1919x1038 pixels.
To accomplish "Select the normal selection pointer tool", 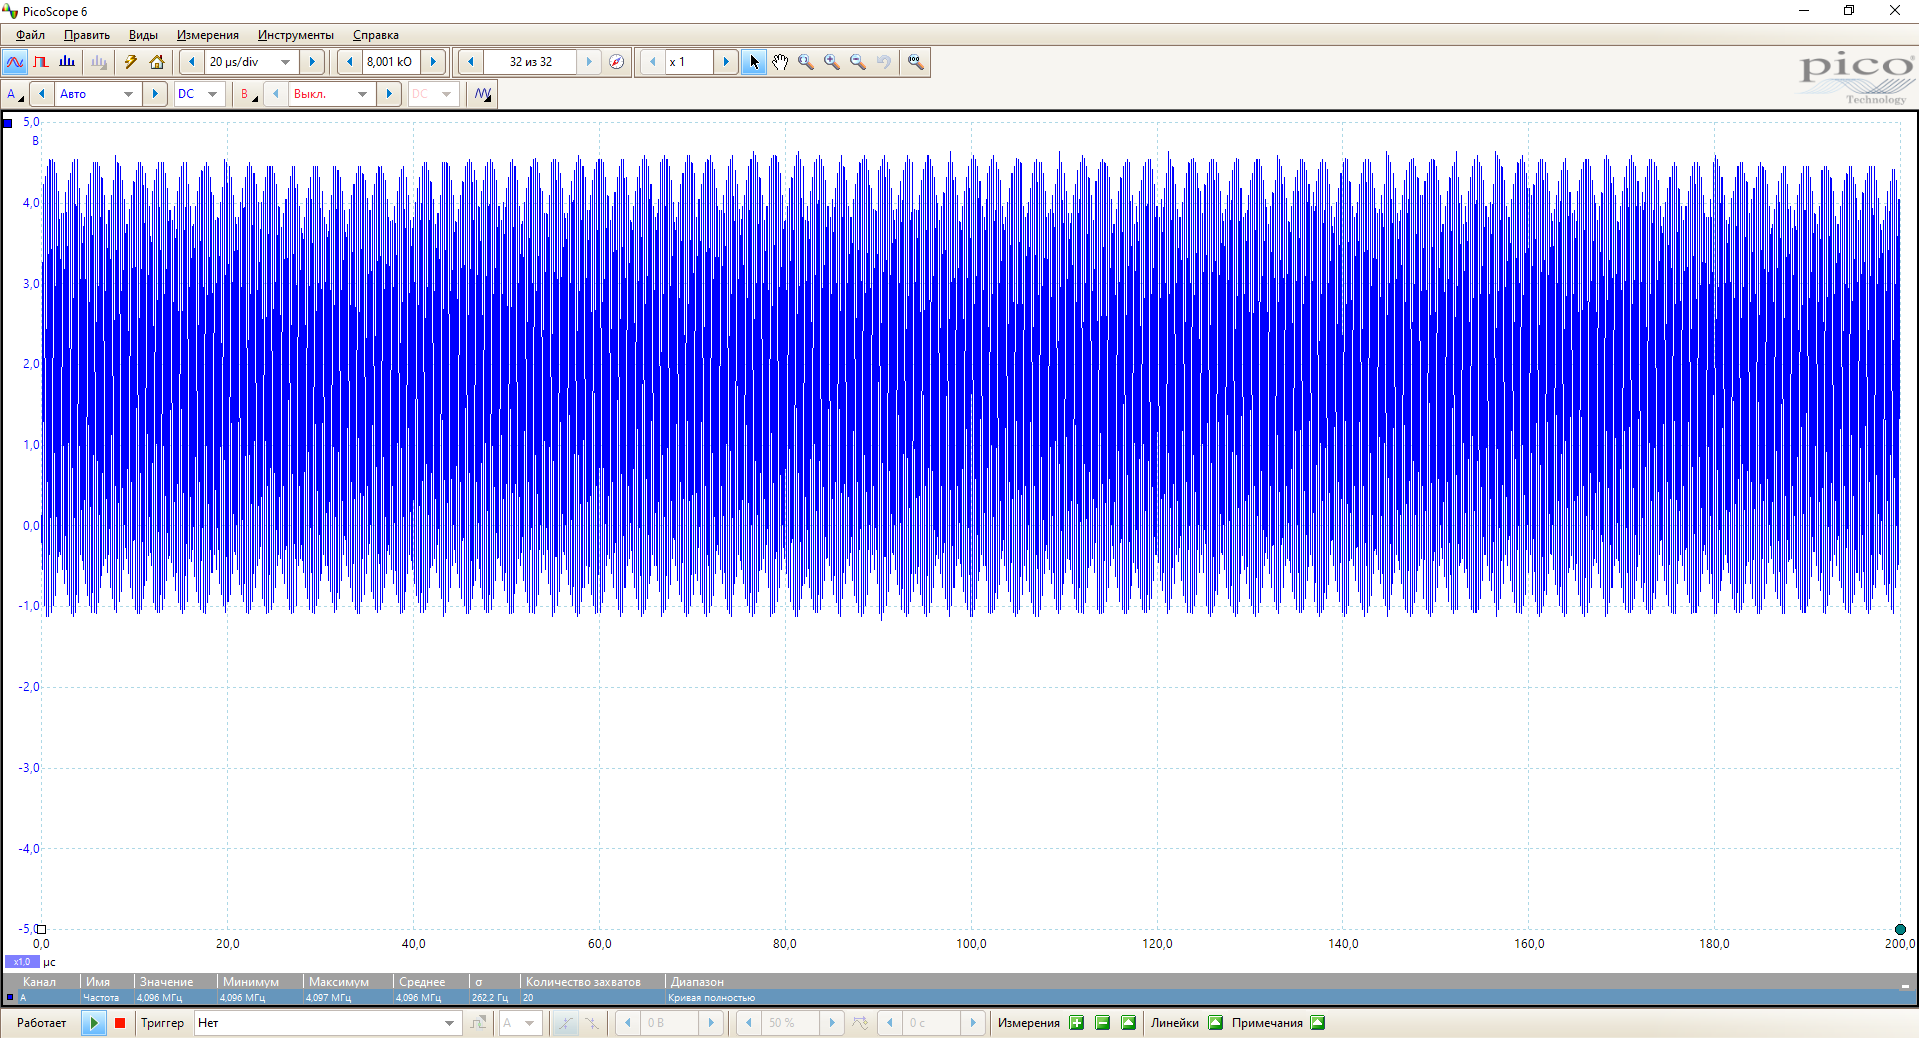I will click(754, 62).
